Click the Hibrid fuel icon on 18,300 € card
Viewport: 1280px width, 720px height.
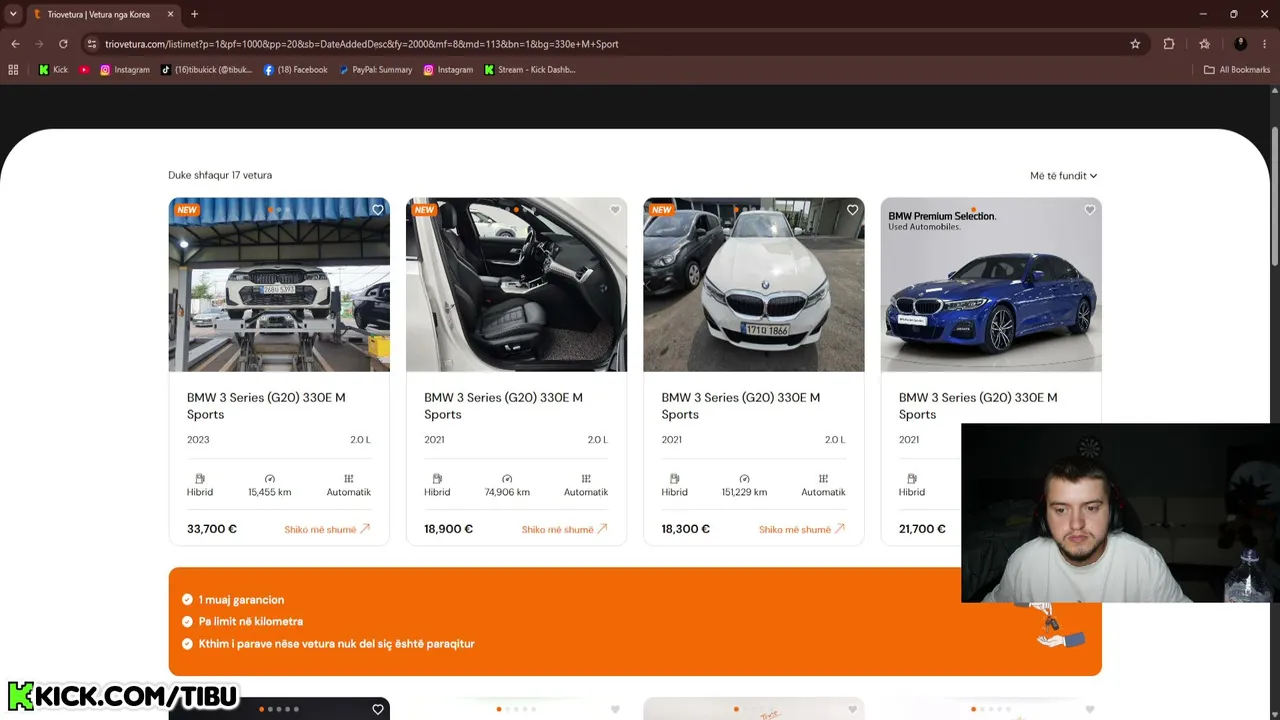click(x=674, y=479)
